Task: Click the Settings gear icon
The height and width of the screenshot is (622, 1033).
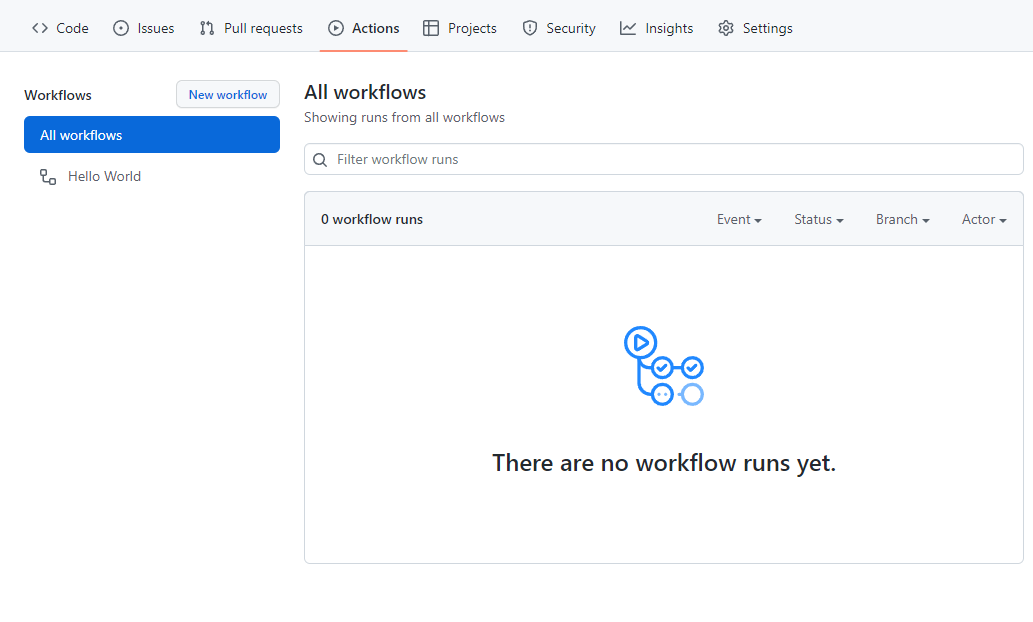Action: pyautogui.click(x=726, y=28)
